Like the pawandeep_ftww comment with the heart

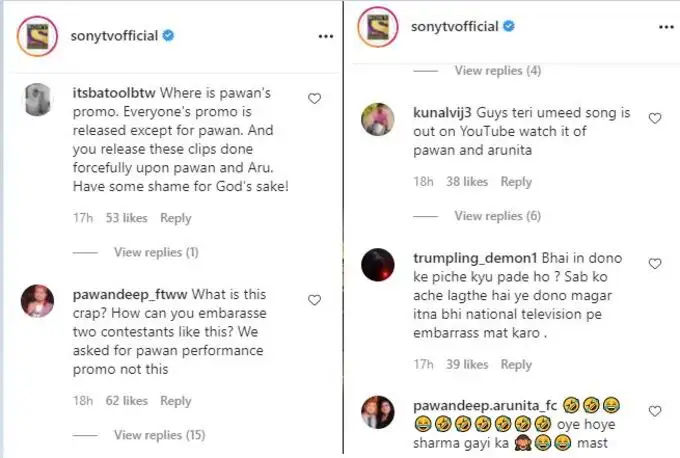point(315,300)
